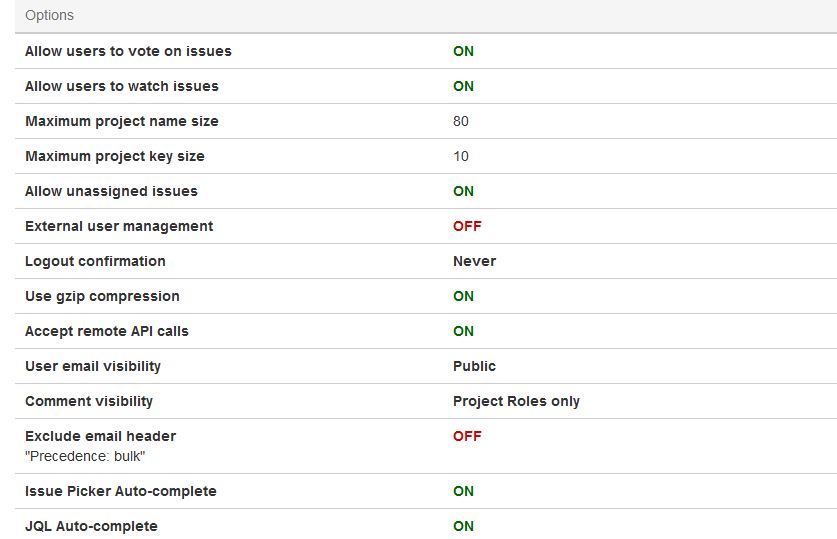
Task: Click the Options section header
Action: (x=50, y=15)
